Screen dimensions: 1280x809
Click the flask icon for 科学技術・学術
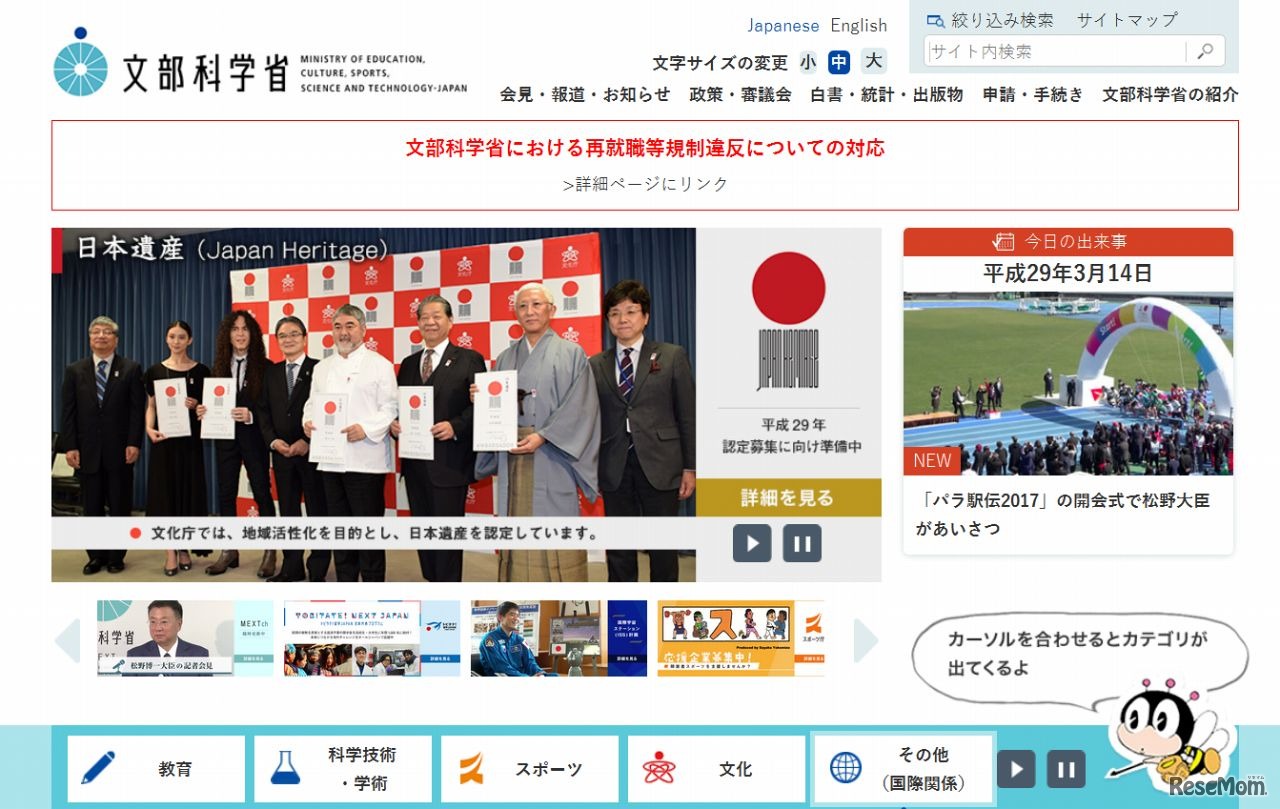tap(285, 768)
